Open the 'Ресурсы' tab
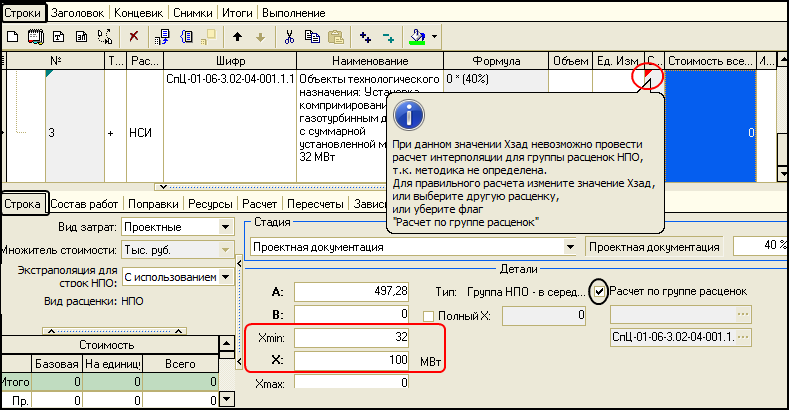 (210, 204)
